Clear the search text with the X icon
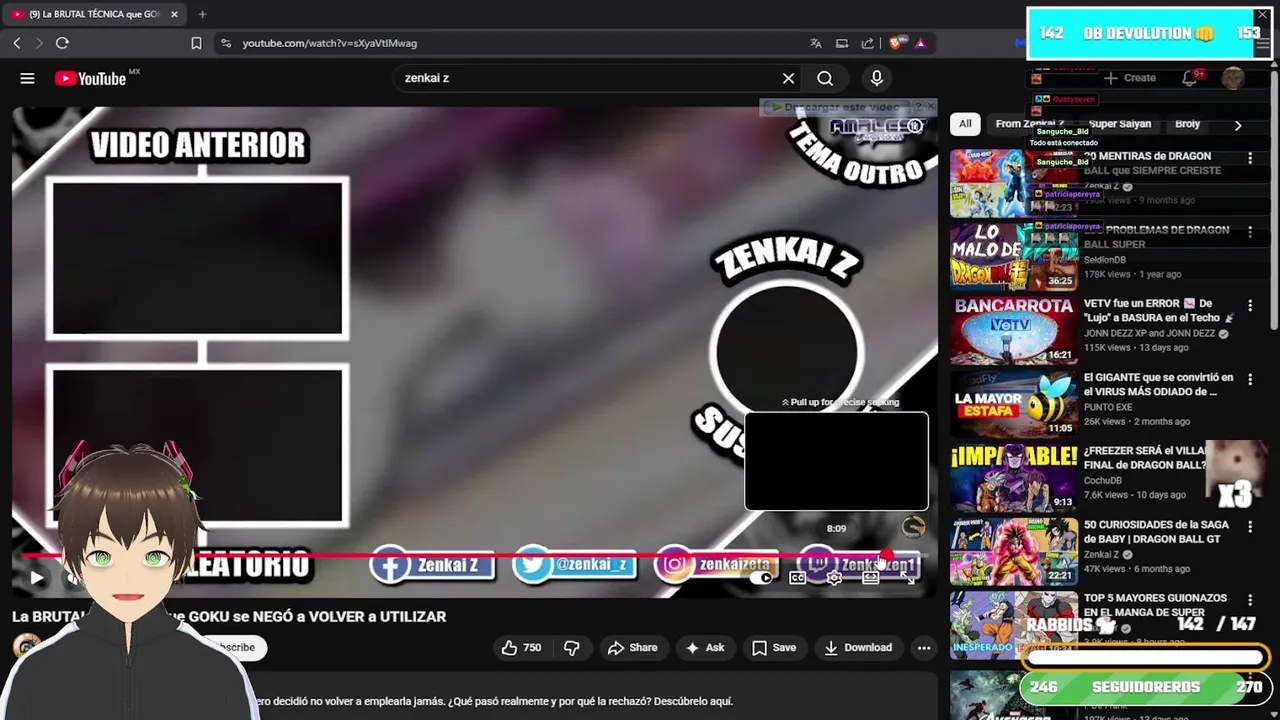1280x720 pixels. pyautogui.click(x=788, y=78)
